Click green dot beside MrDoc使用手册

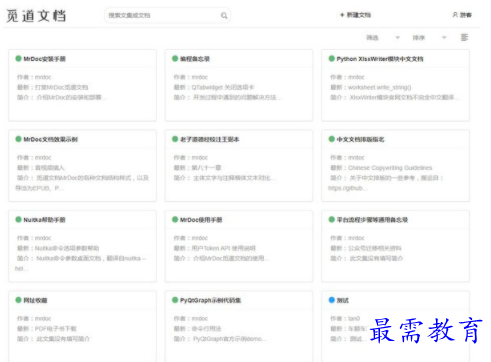tap(175, 219)
